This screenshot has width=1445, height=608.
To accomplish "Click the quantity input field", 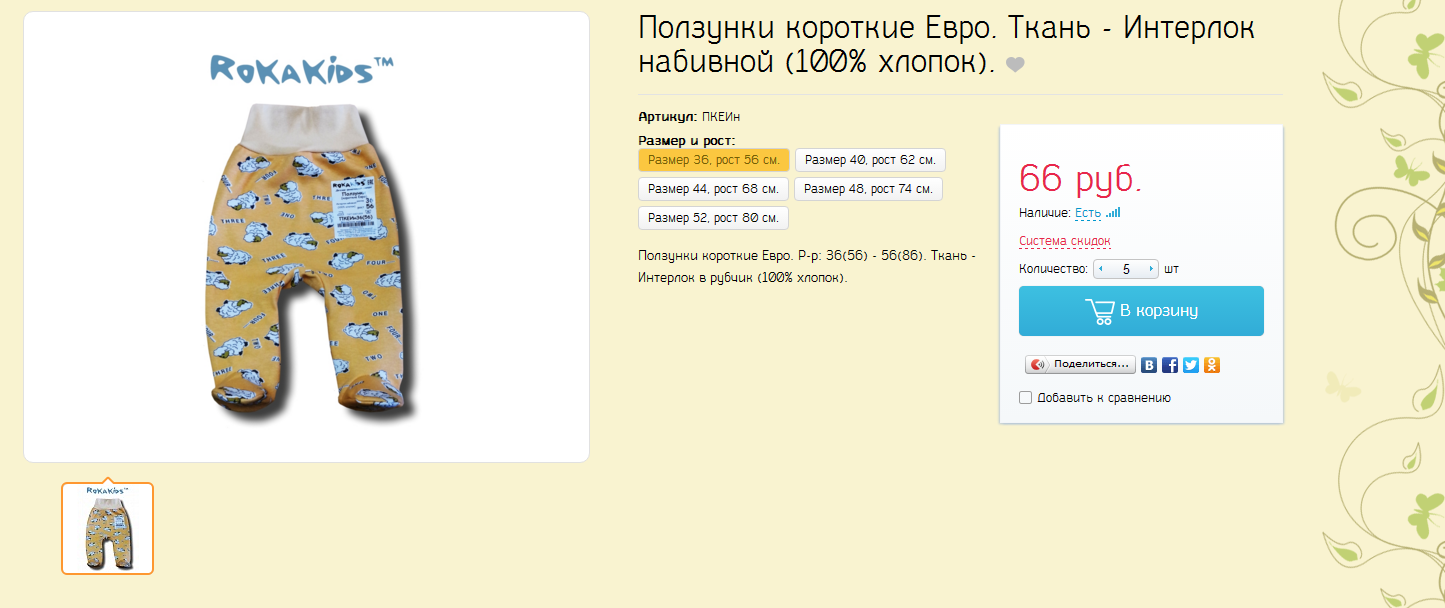I will [1126, 269].
